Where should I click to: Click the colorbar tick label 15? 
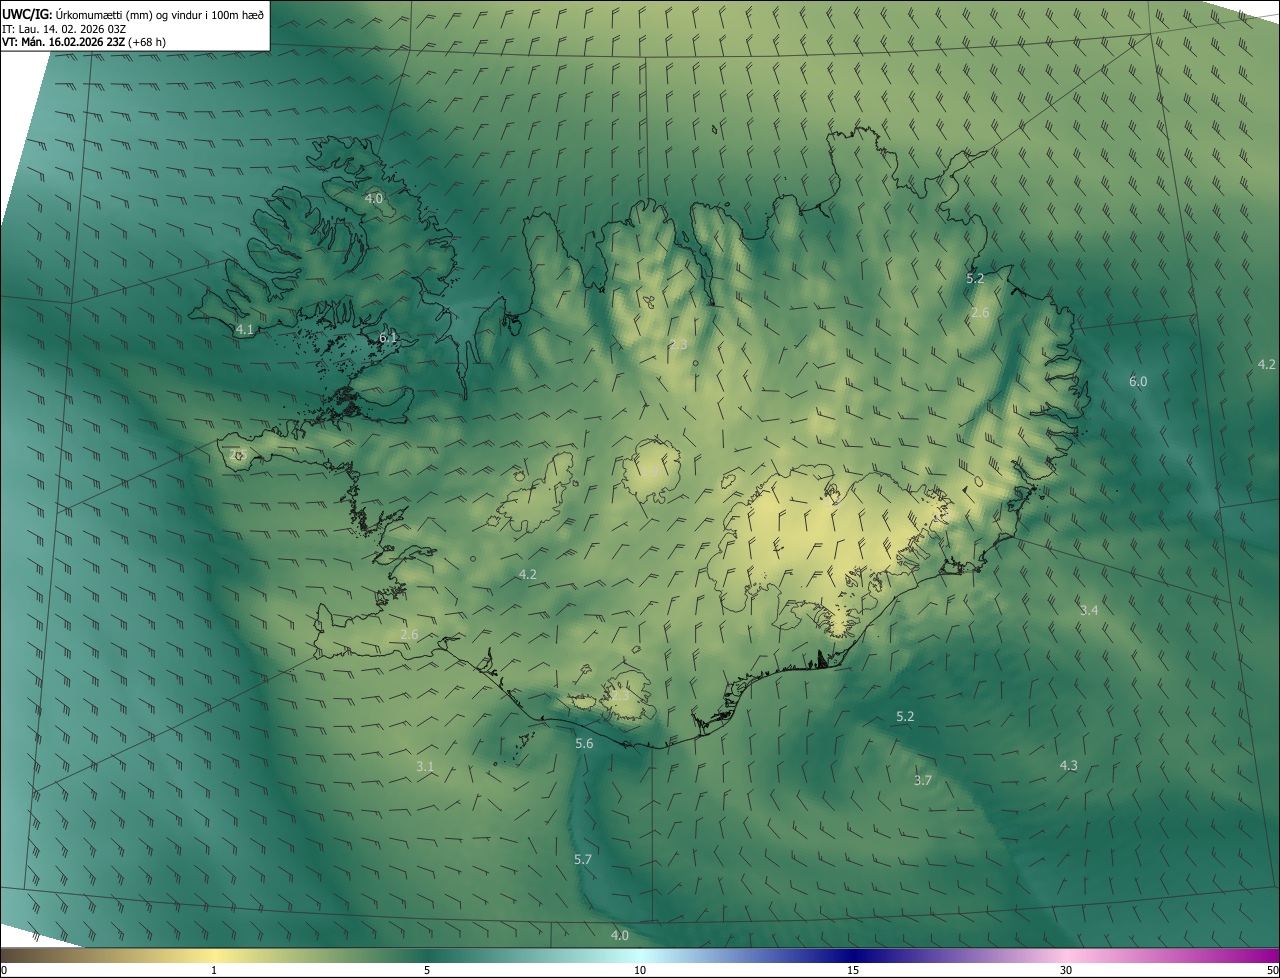[853, 970]
